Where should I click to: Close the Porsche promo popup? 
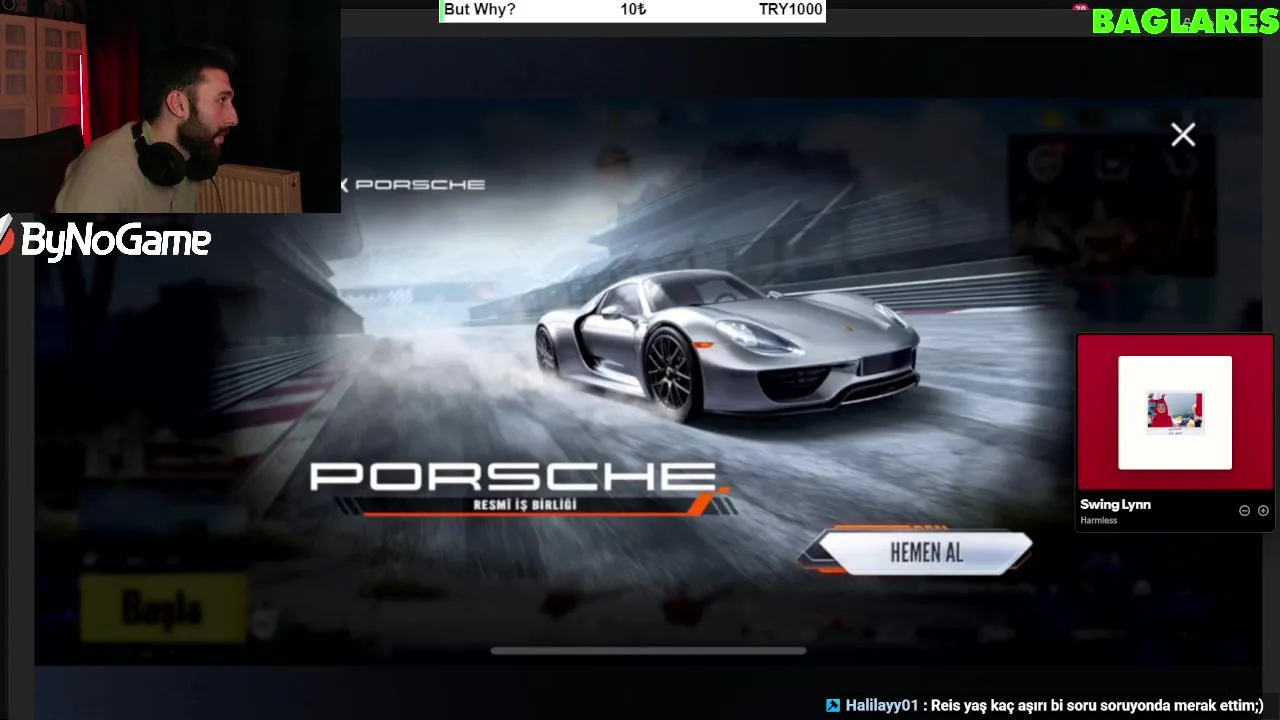click(1183, 135)
